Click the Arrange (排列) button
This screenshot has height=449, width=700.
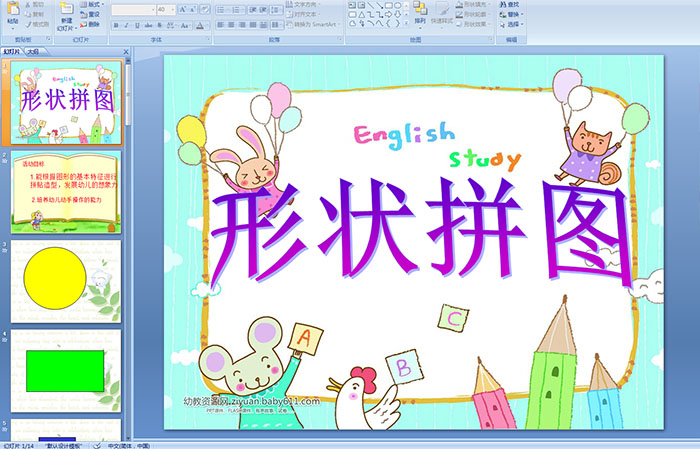420,14
